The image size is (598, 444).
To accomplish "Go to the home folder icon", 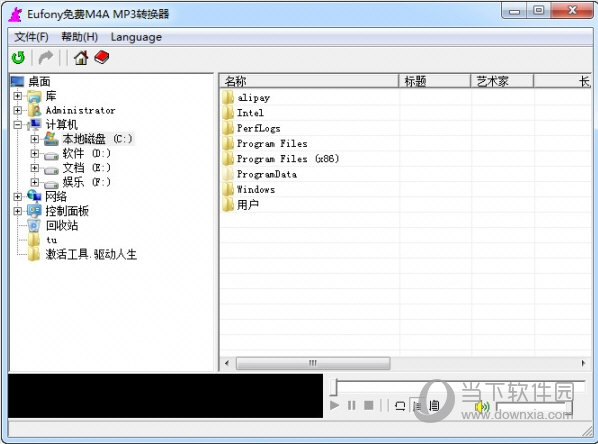I will (81, 58).
